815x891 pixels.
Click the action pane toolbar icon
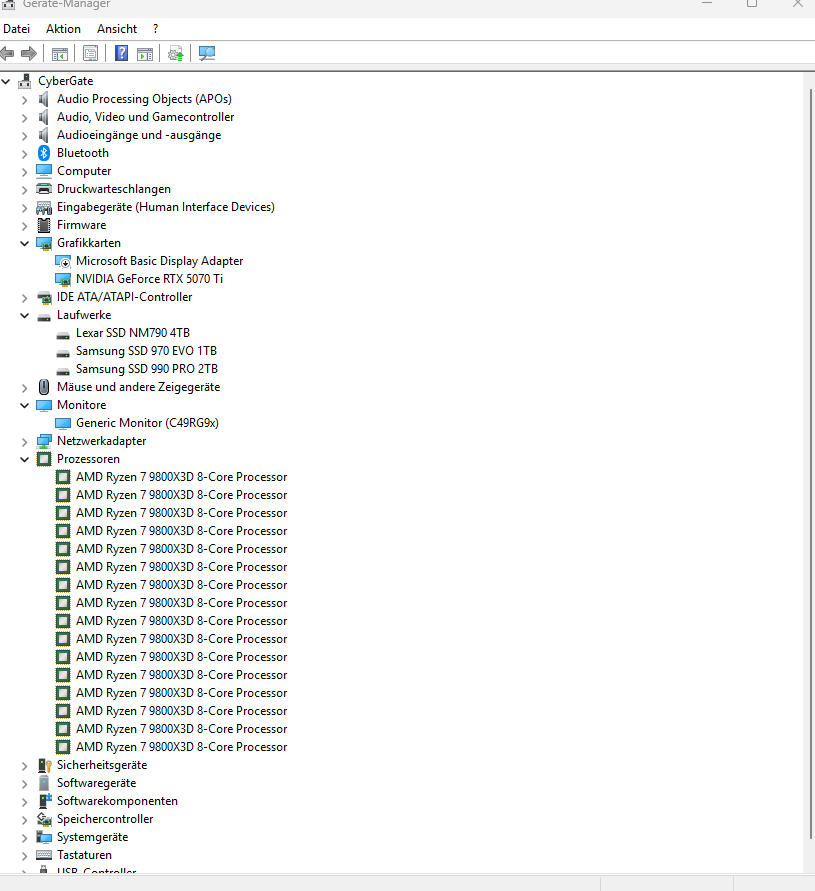145,54
